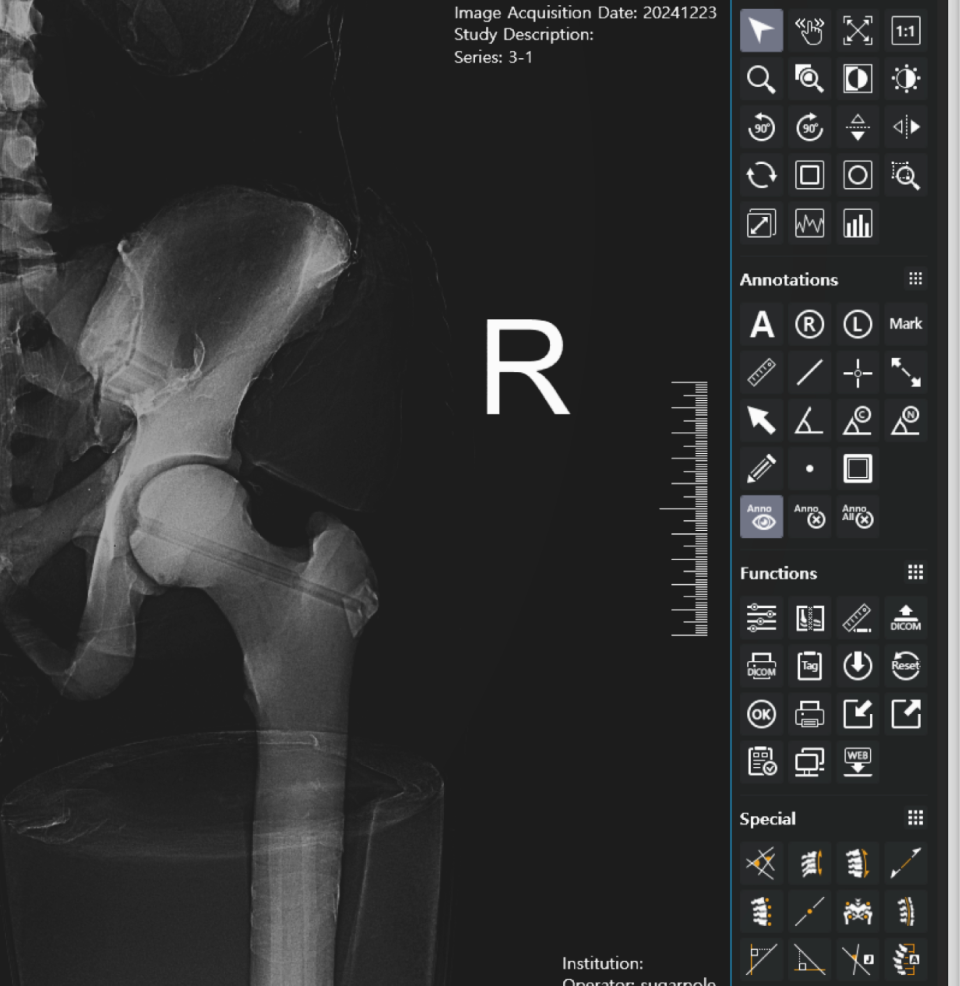This screenshot has width=960, height=986.
Task: Click the WEB download icon
Action: tap(858, 762)
